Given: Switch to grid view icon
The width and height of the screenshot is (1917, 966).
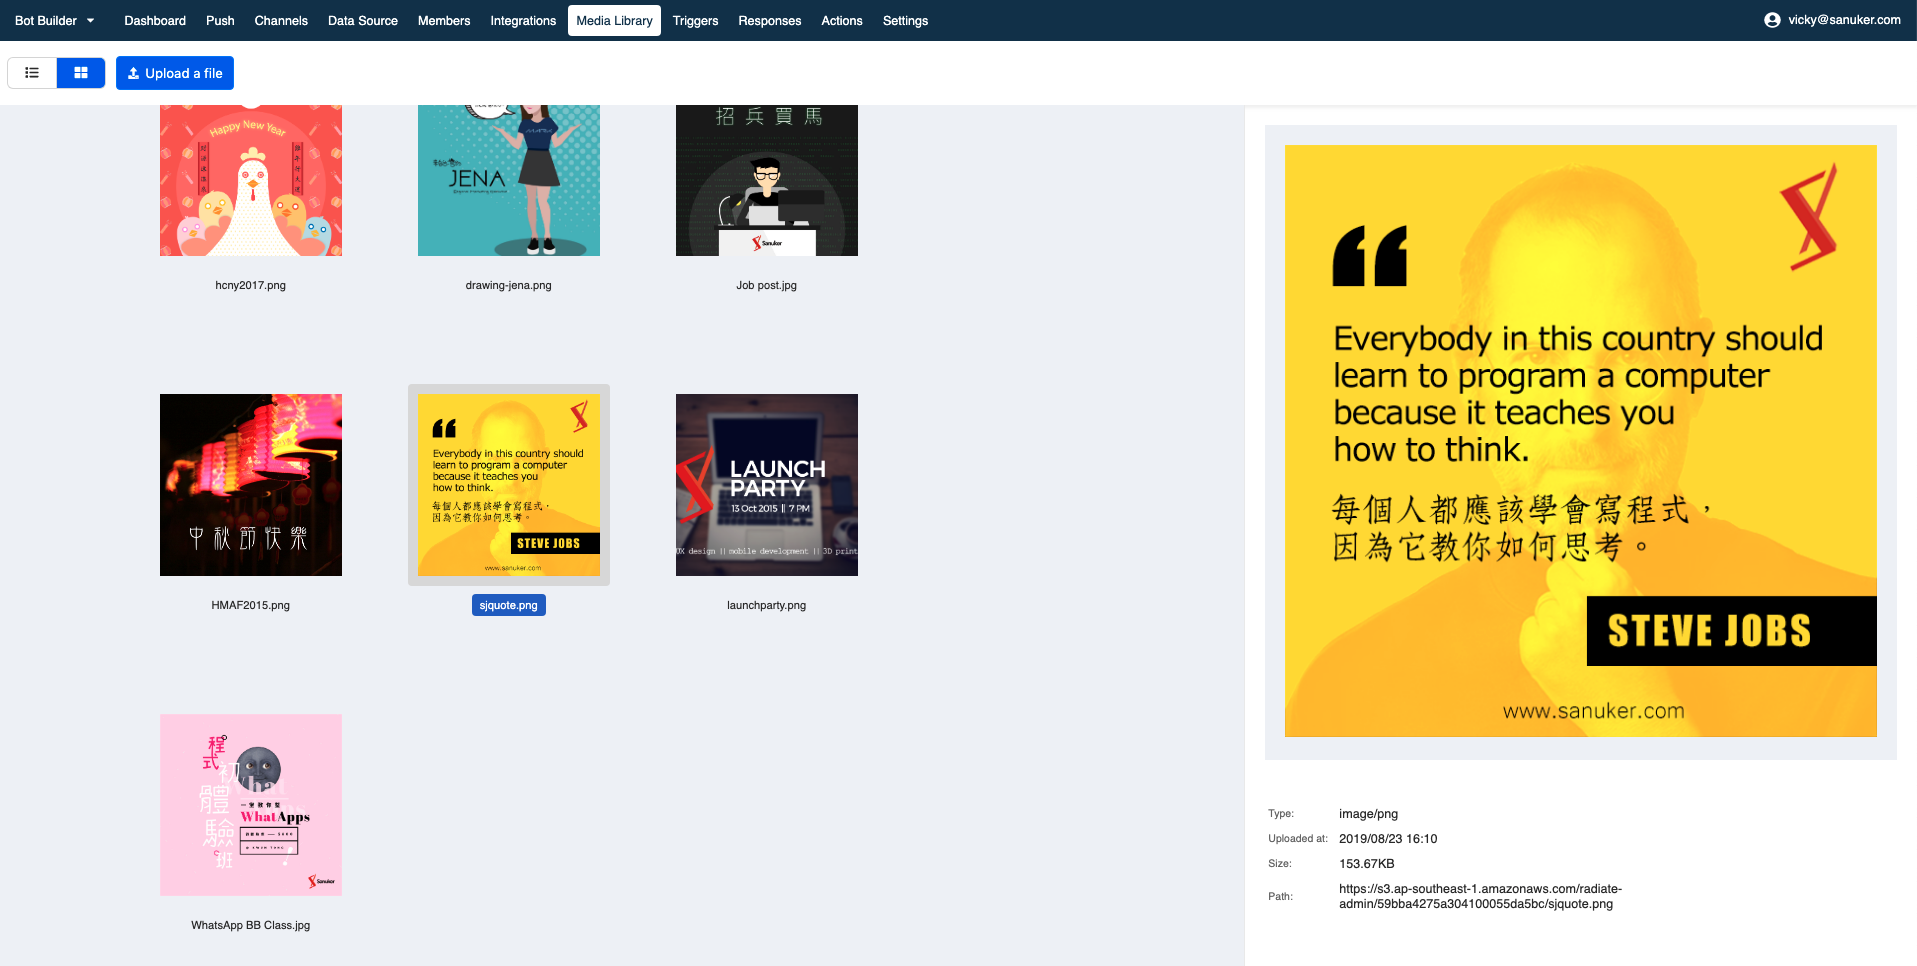Looking at the screenshot, I should pos(81,73).
